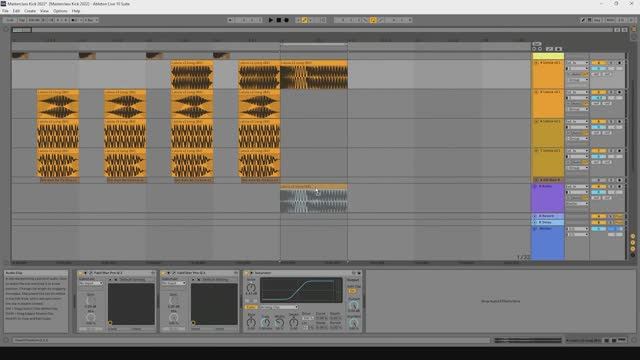The height and width of the screenshot is (360, 640).
Task: Toggle the metronome button
Action: pos(75,20)
